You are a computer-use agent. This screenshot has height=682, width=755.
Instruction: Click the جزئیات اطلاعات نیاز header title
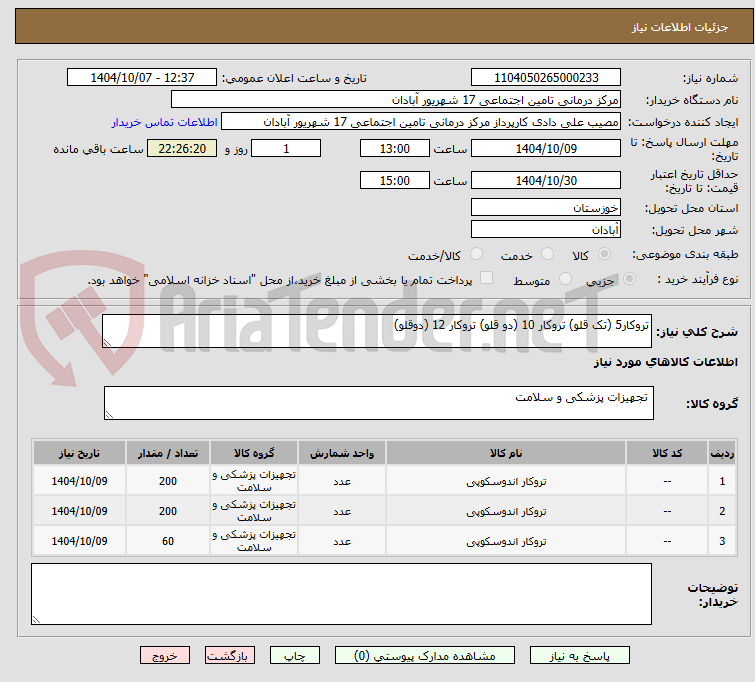coord(680,27)
